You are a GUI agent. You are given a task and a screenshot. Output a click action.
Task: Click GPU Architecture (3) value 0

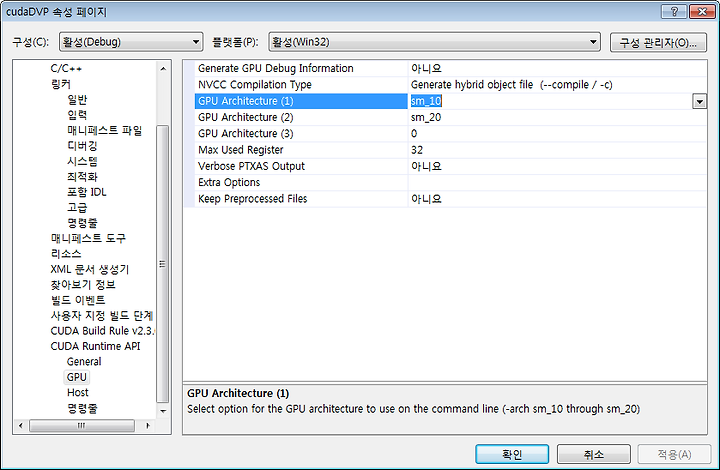[x=557, y=134]
